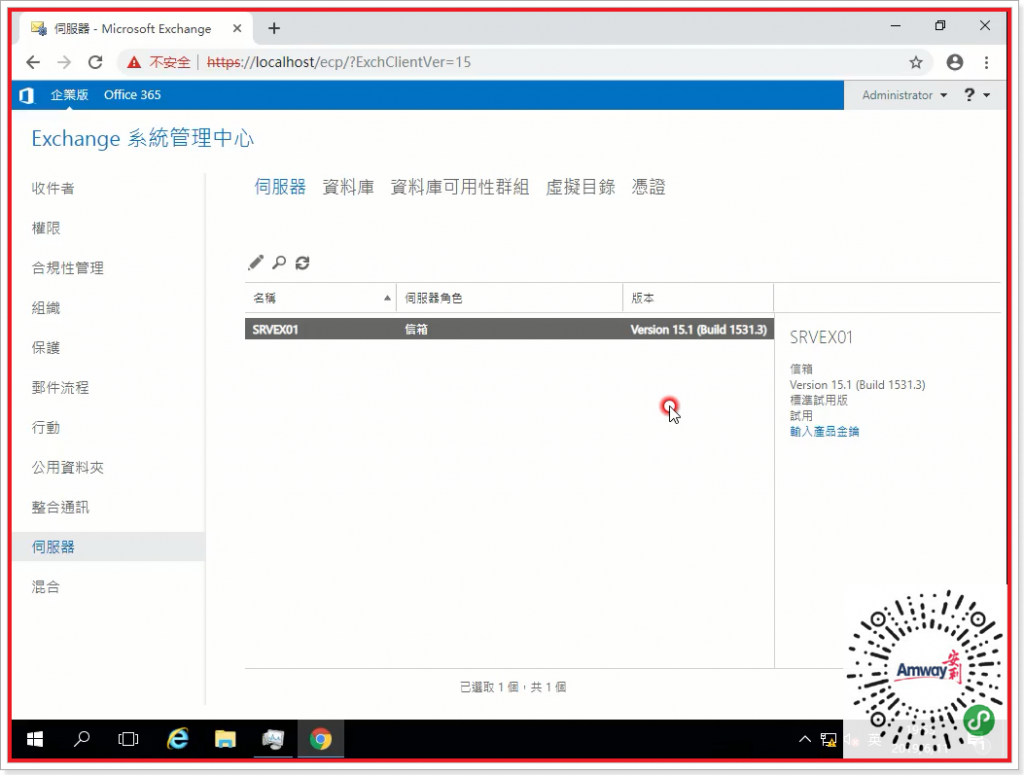Click the Office logo in the top banner
This screenshot has height=775, width=1024.
coord(26,95)
